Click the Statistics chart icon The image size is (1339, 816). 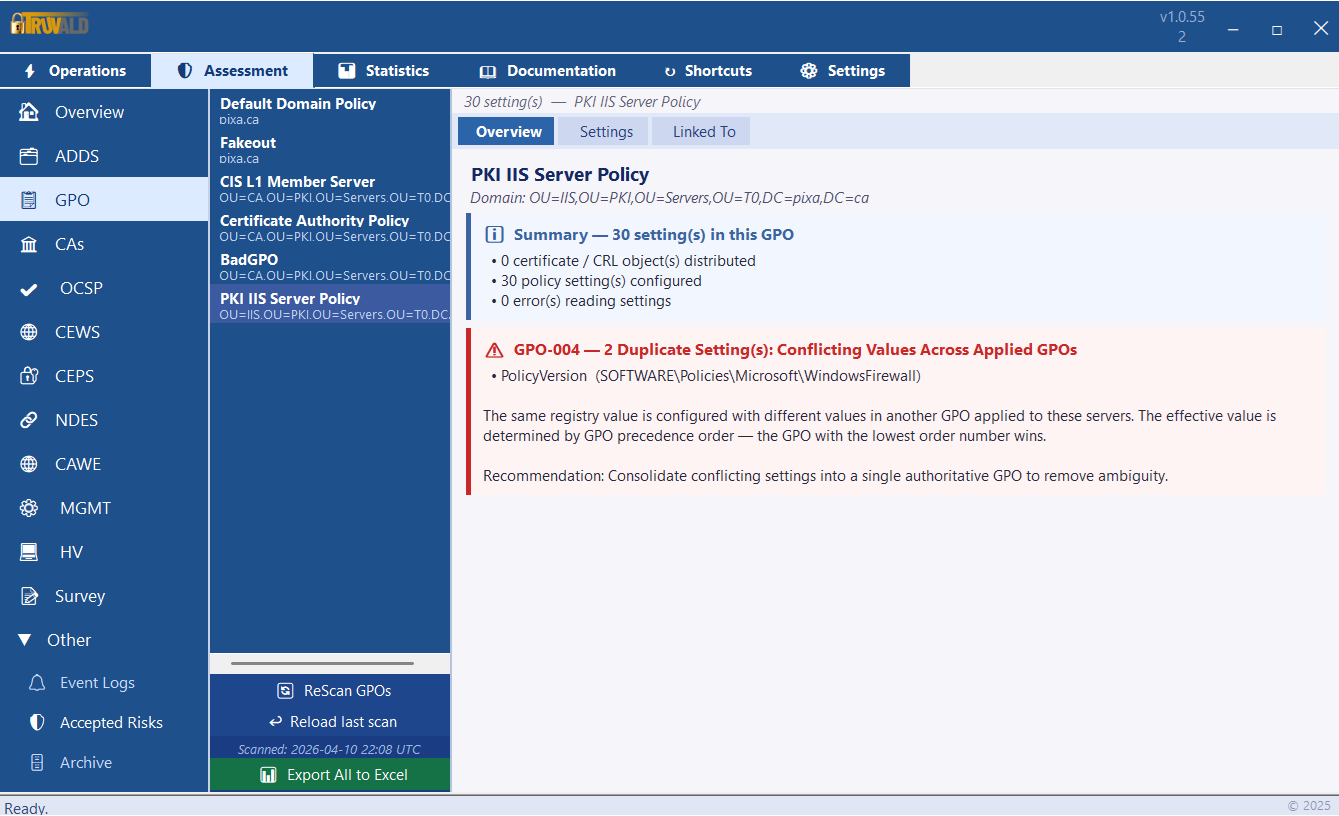click(x=347, y=71)
